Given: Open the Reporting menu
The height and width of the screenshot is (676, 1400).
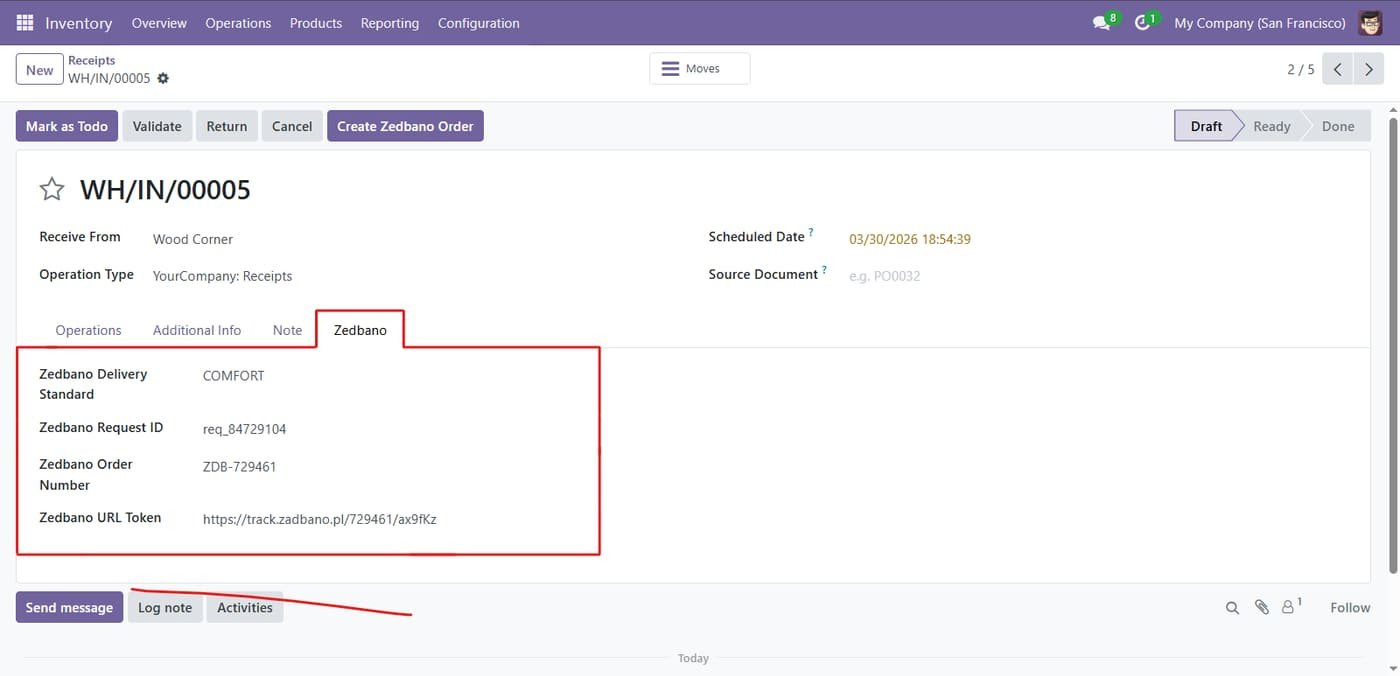Looking at the screenshot, I should pyautogui.click(x=390, y=22).
